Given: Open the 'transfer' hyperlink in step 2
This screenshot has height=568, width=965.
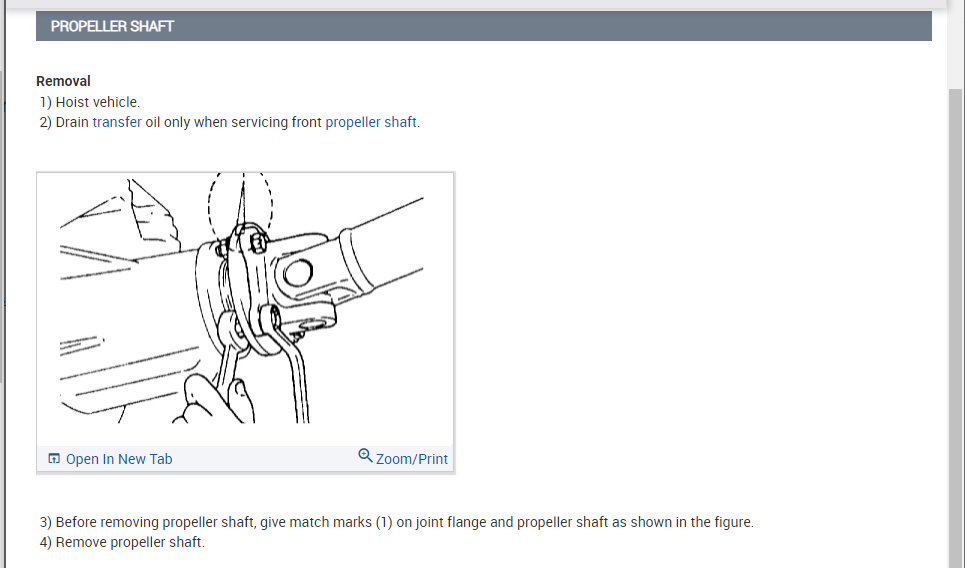Looking at the screenshot, I should coord(117,122).
